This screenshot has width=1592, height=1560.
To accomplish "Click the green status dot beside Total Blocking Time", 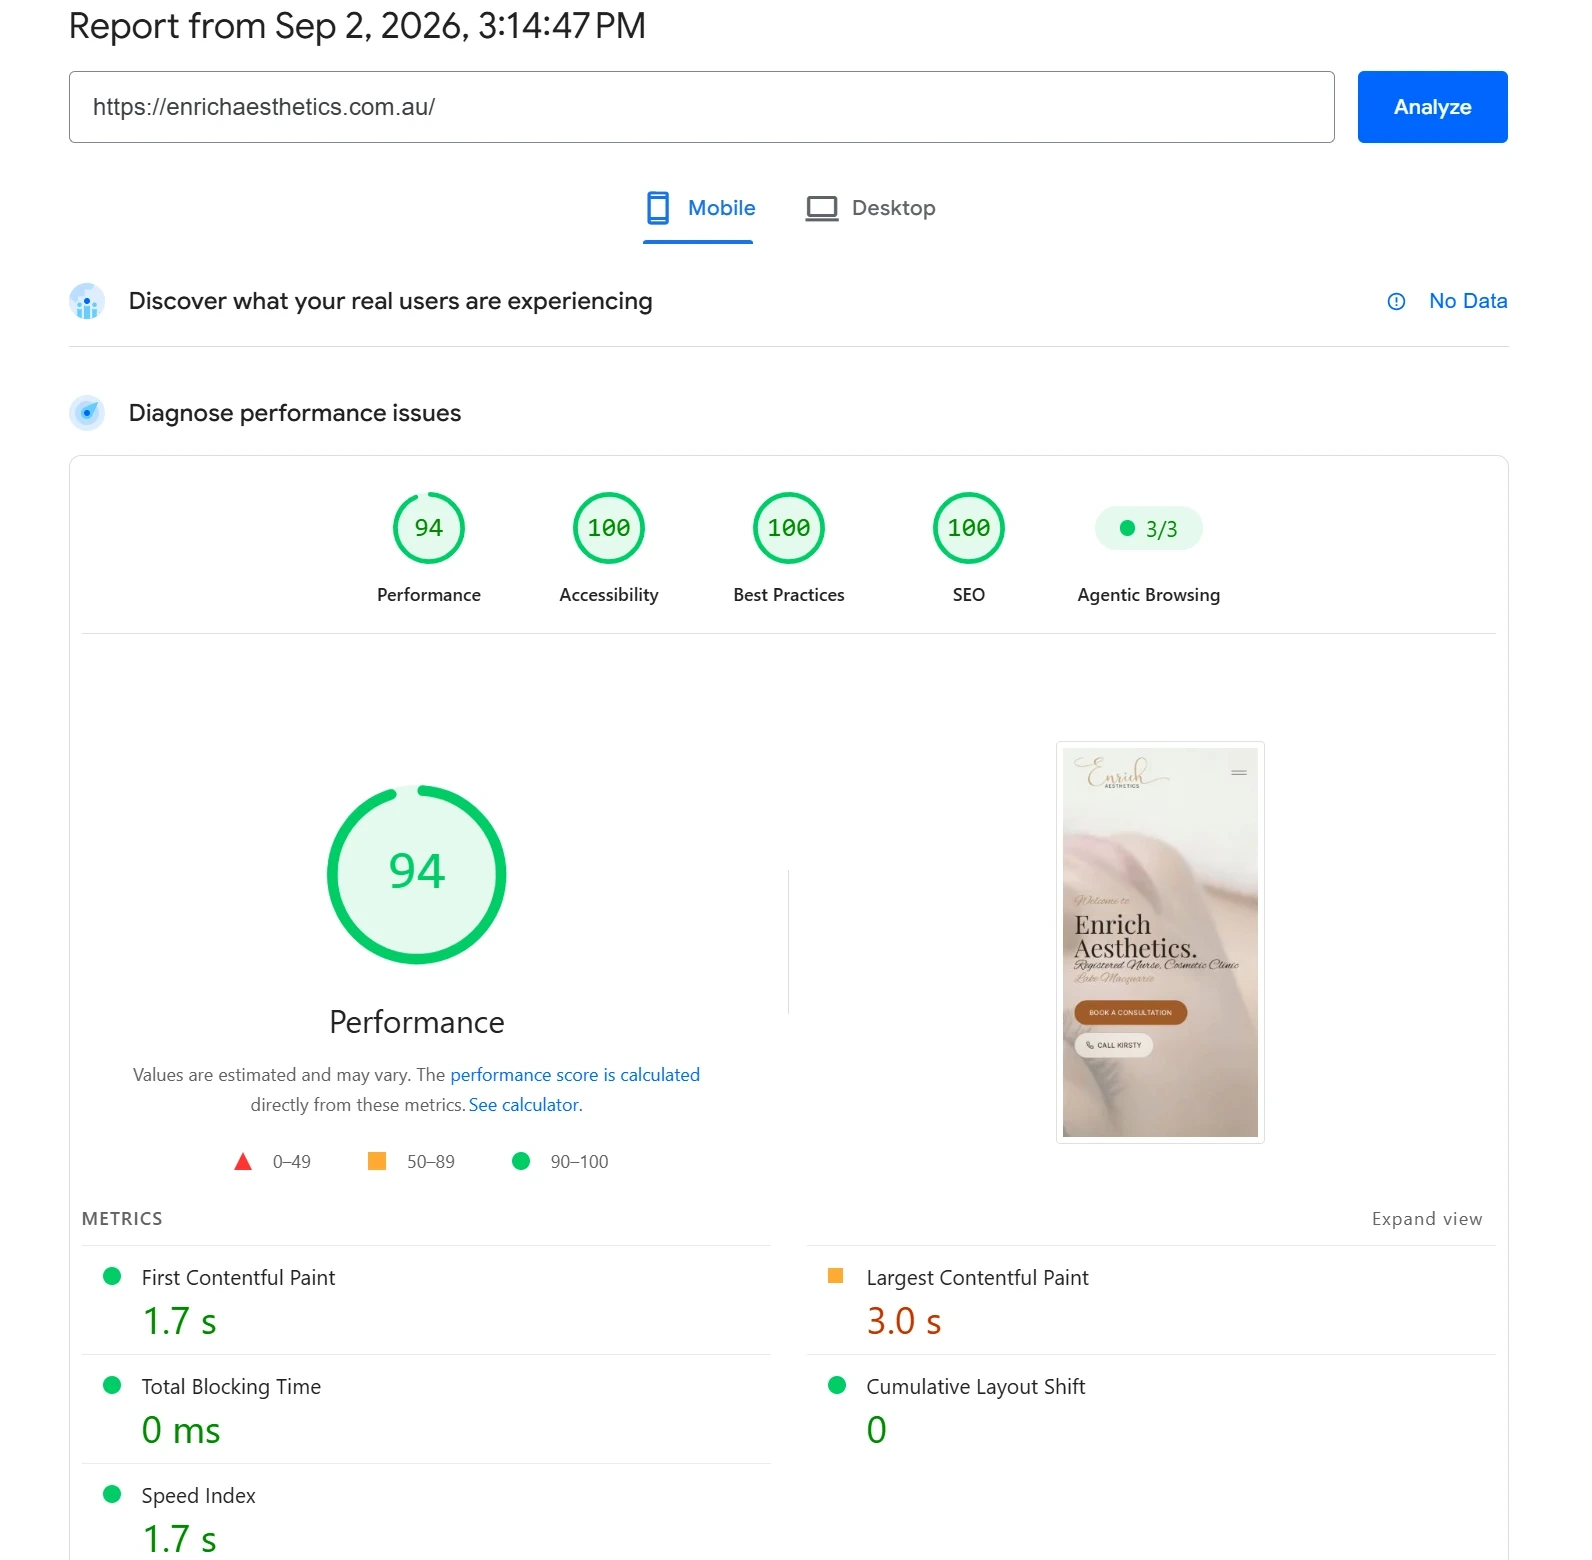I will (x=112, y=1385).
